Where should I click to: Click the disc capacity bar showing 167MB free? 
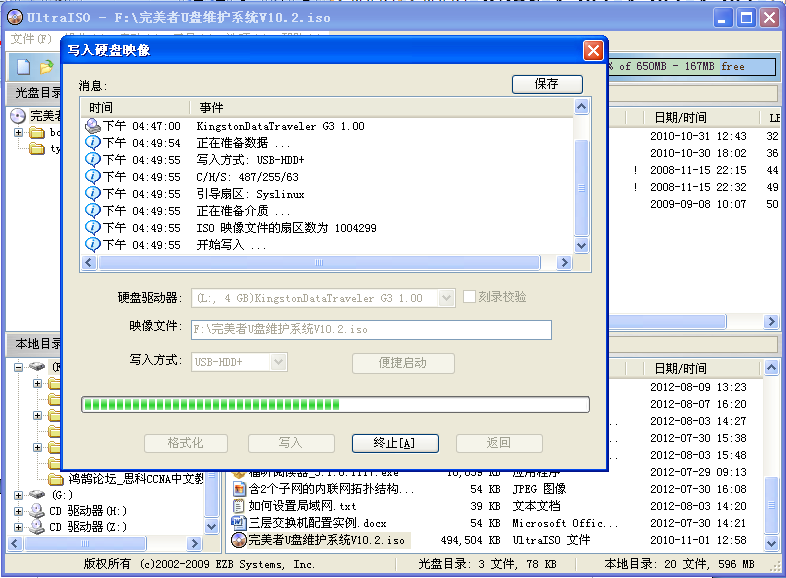(691, 67)
